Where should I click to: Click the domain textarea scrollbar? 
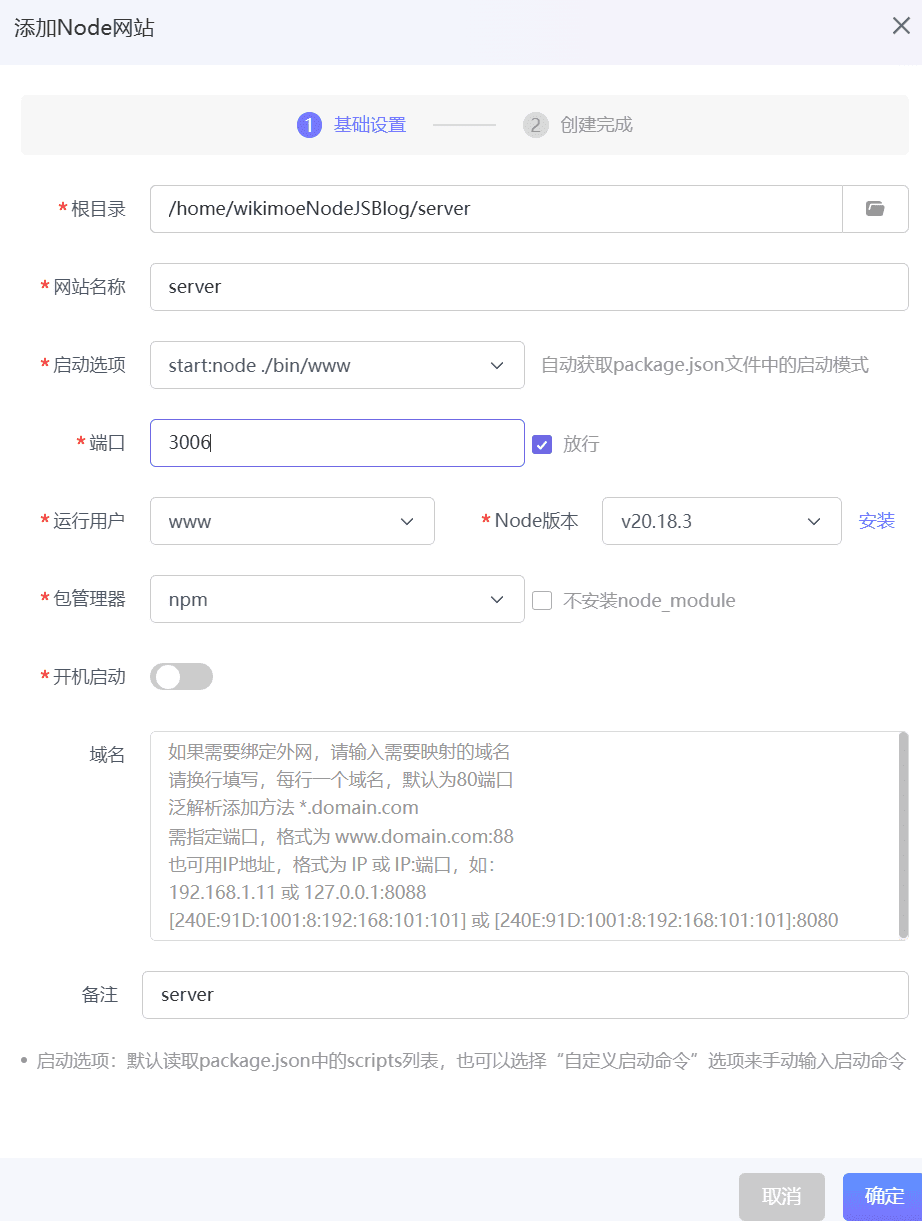tap(904, 835)
